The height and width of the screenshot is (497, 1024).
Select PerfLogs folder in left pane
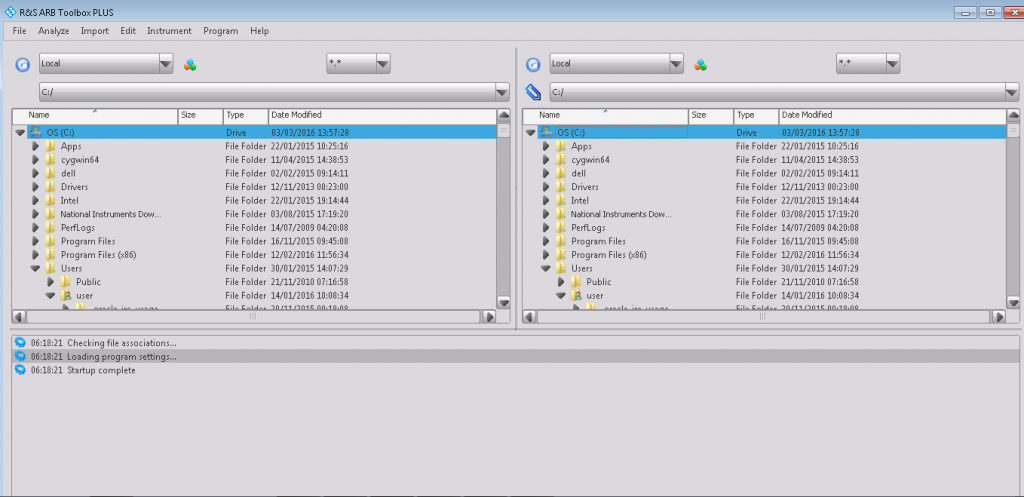[x=78, y=228]
